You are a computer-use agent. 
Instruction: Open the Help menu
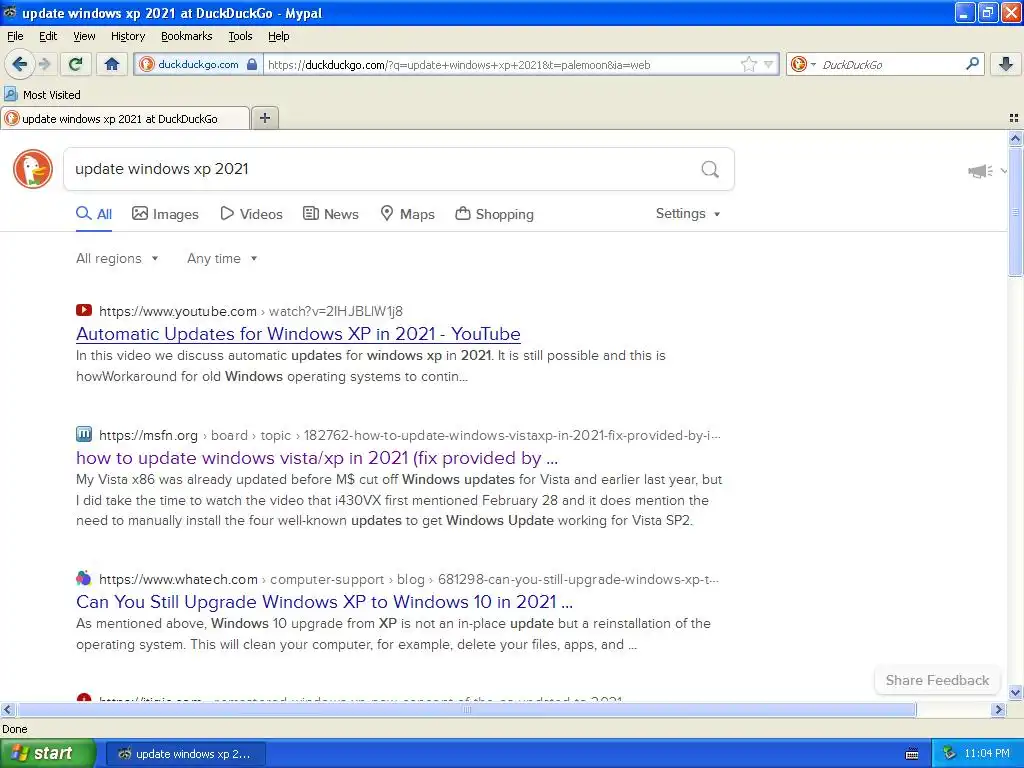tap(279, 36)
